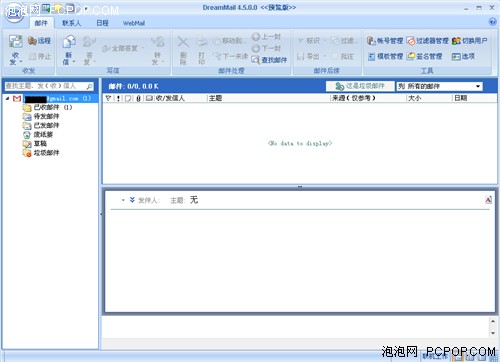
Task: Open 签名管理 signature manager
Action: pyautogui.click(x=425, y=56)
